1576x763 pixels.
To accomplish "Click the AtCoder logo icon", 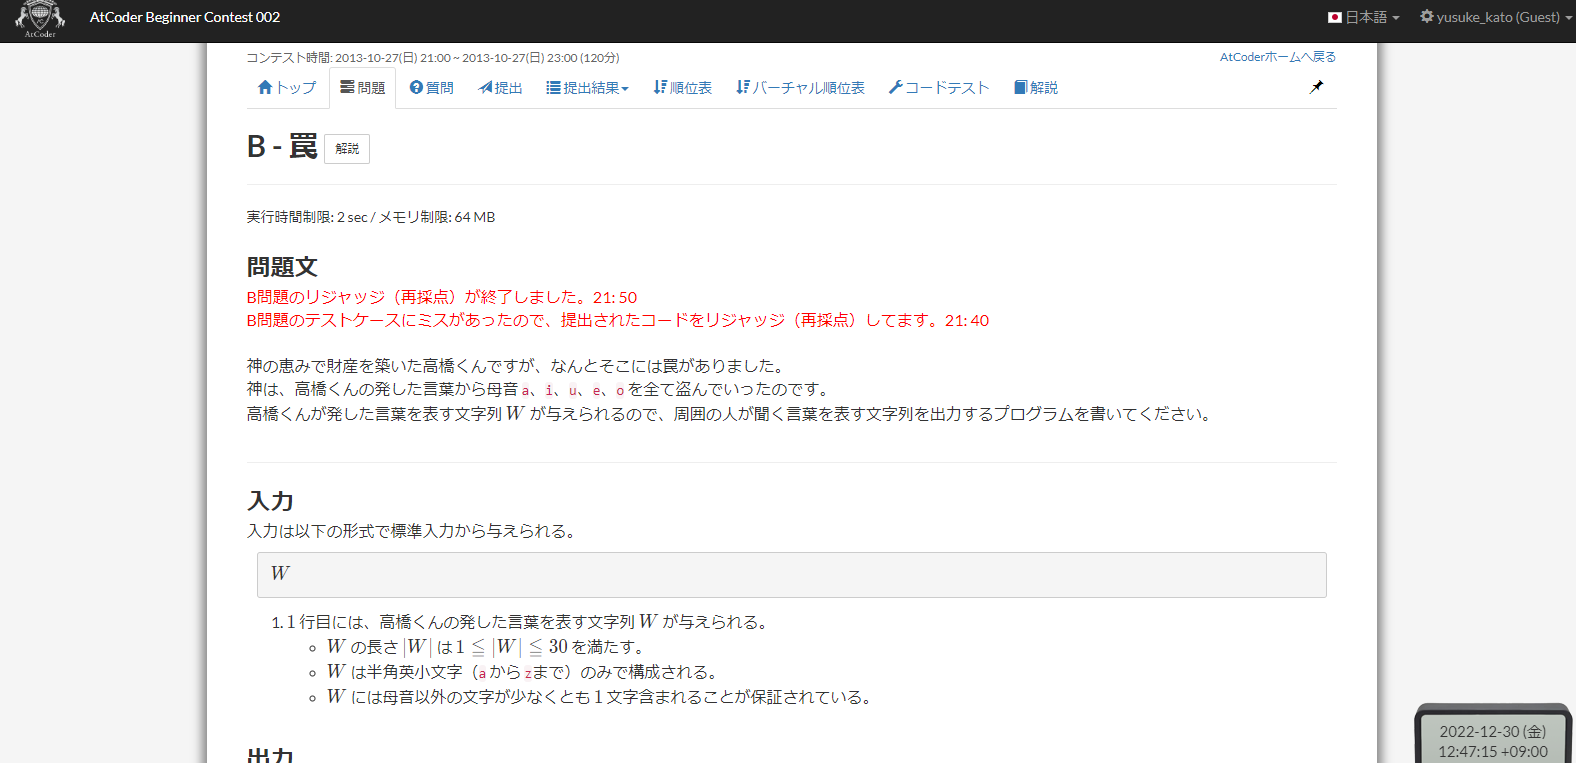I will click(x=40, y=19).
